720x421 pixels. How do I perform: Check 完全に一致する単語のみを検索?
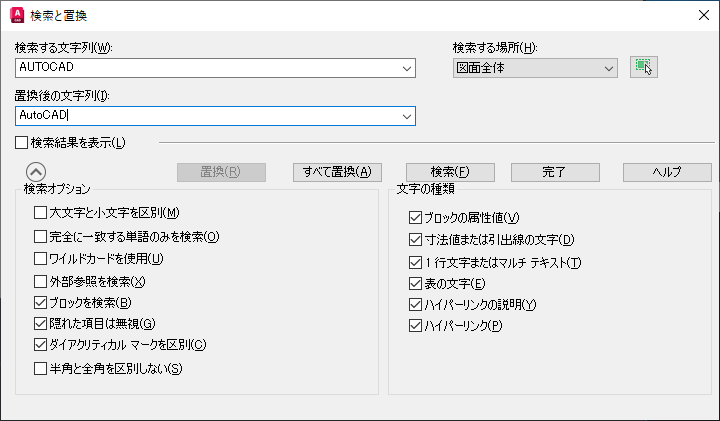coord(41,237)
